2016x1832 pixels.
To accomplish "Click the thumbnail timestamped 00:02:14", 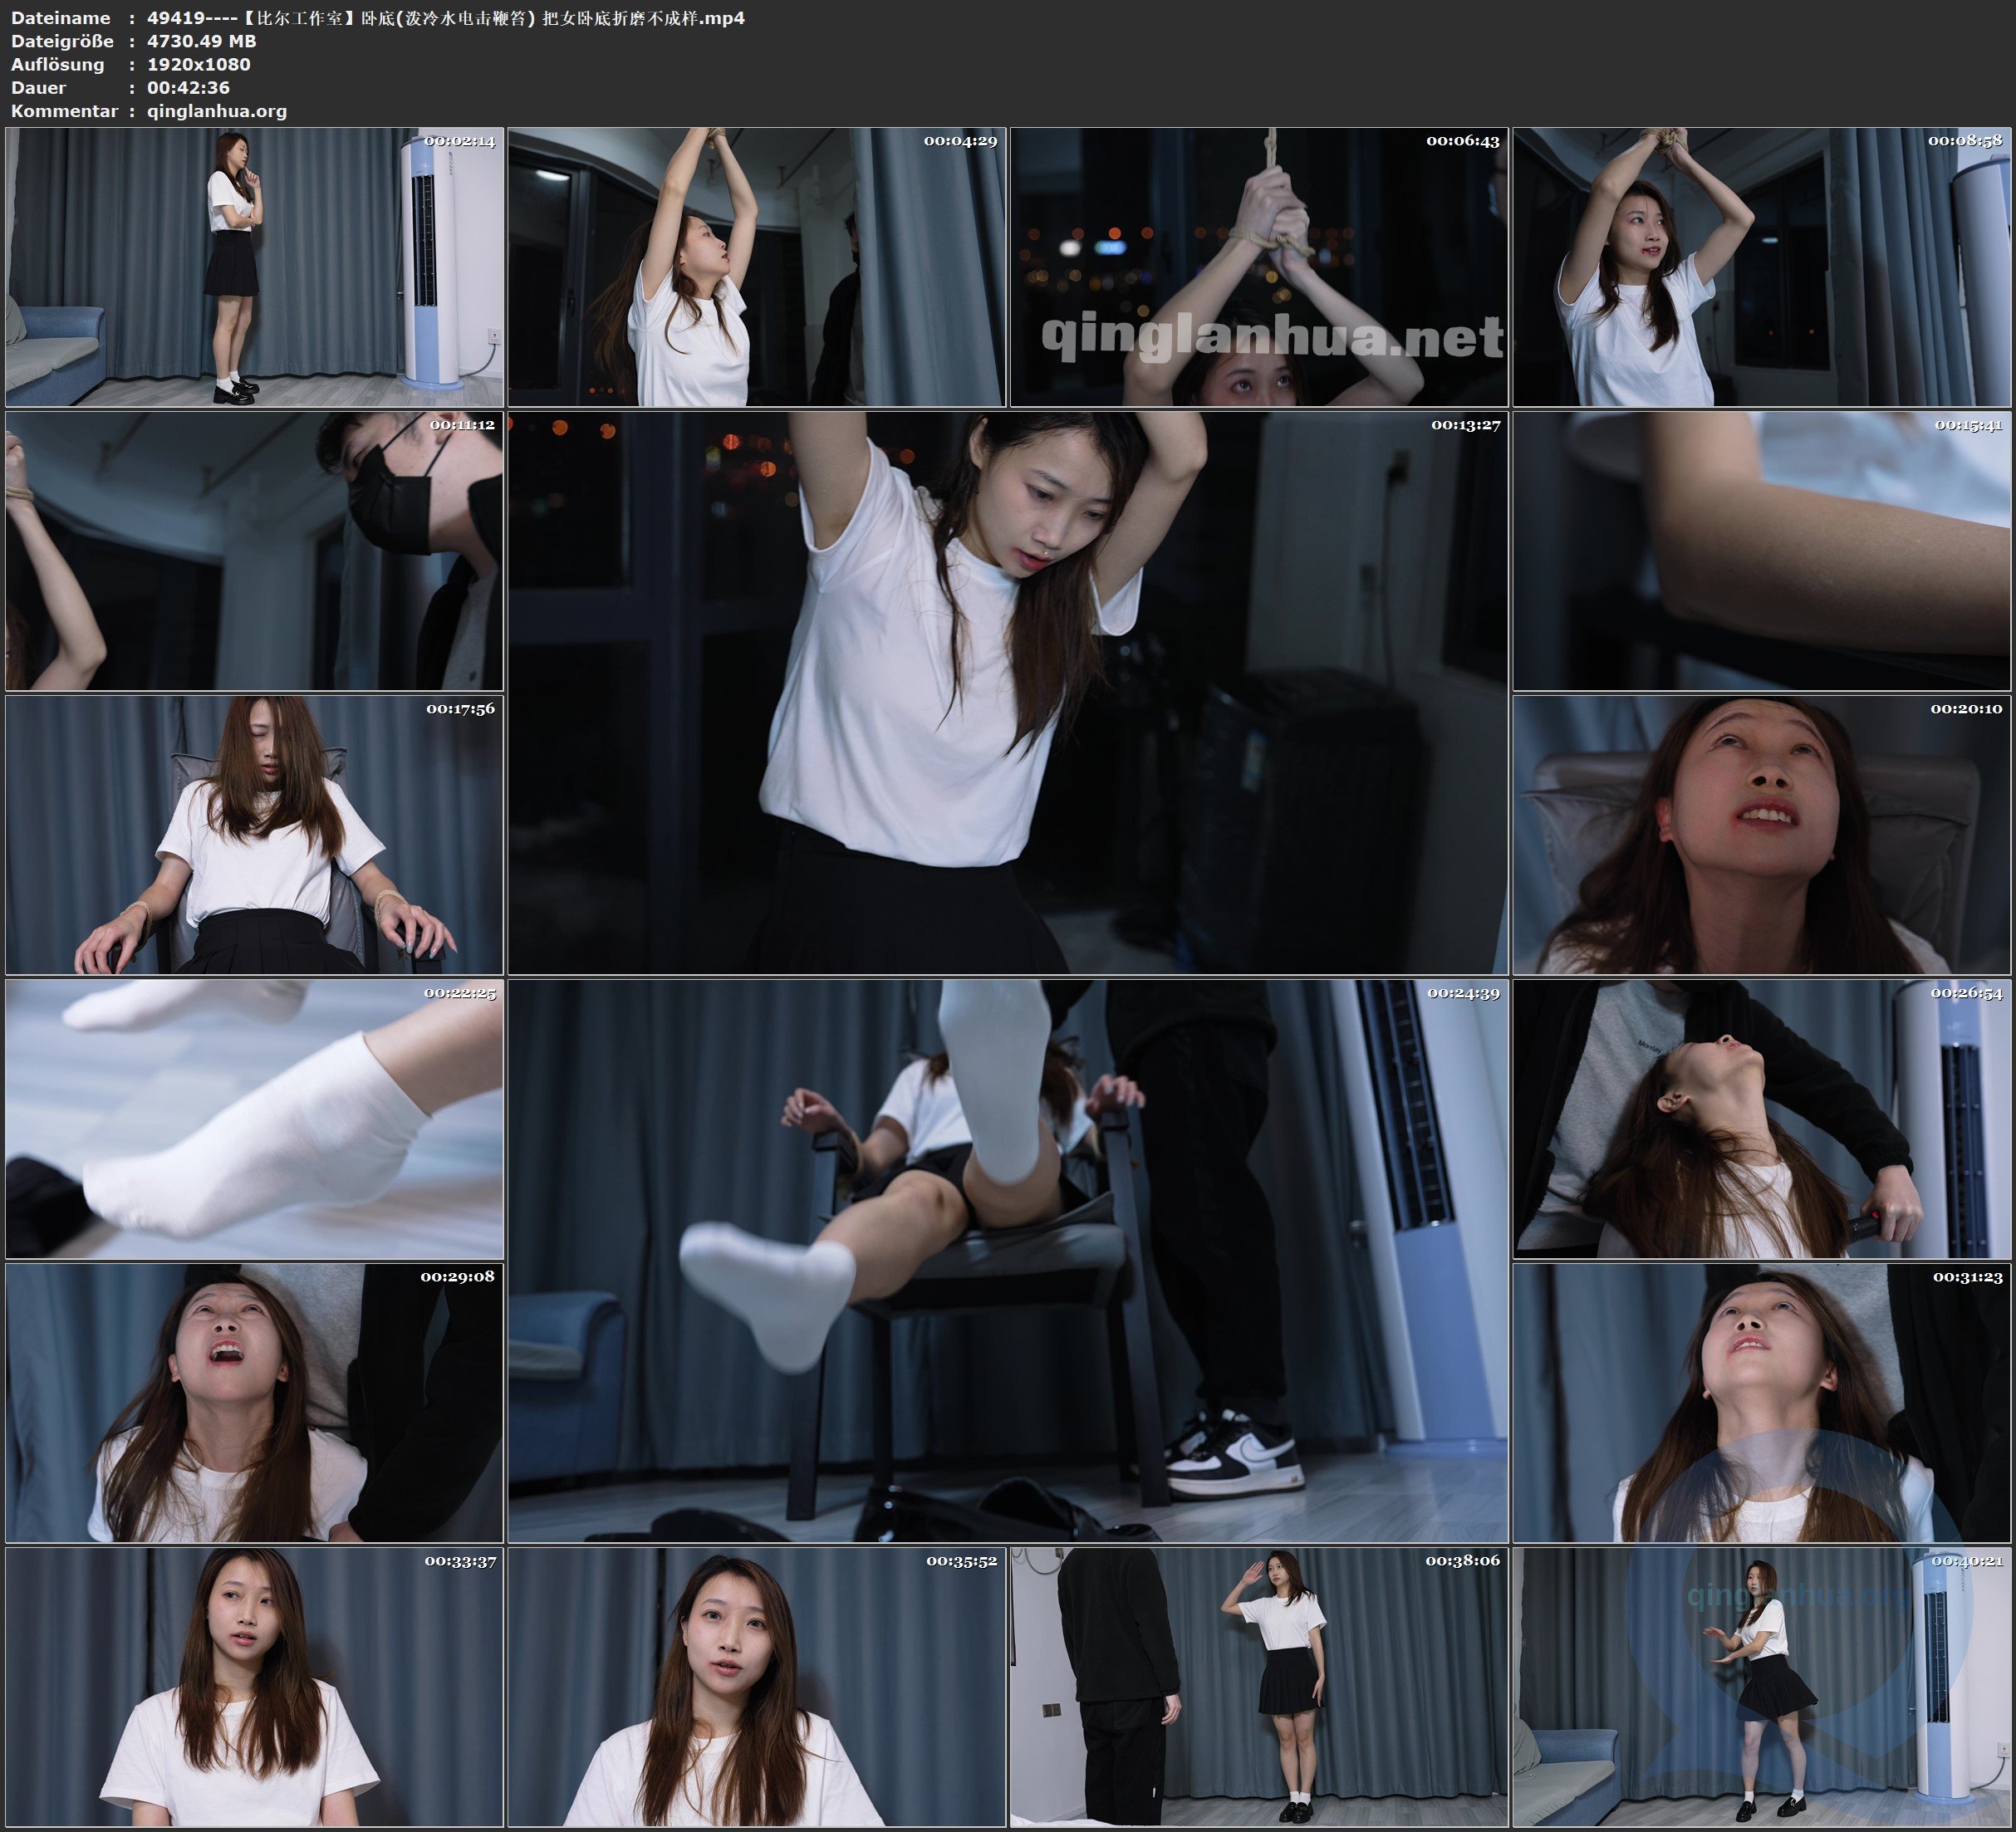I will click(254, 267).
